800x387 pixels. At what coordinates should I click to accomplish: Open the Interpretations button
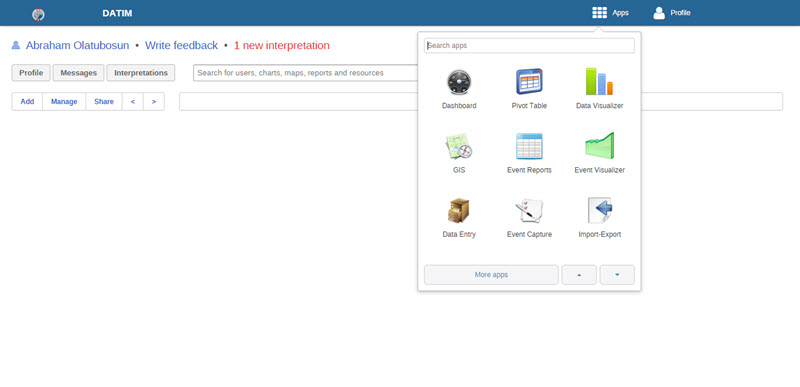point(141,73)
